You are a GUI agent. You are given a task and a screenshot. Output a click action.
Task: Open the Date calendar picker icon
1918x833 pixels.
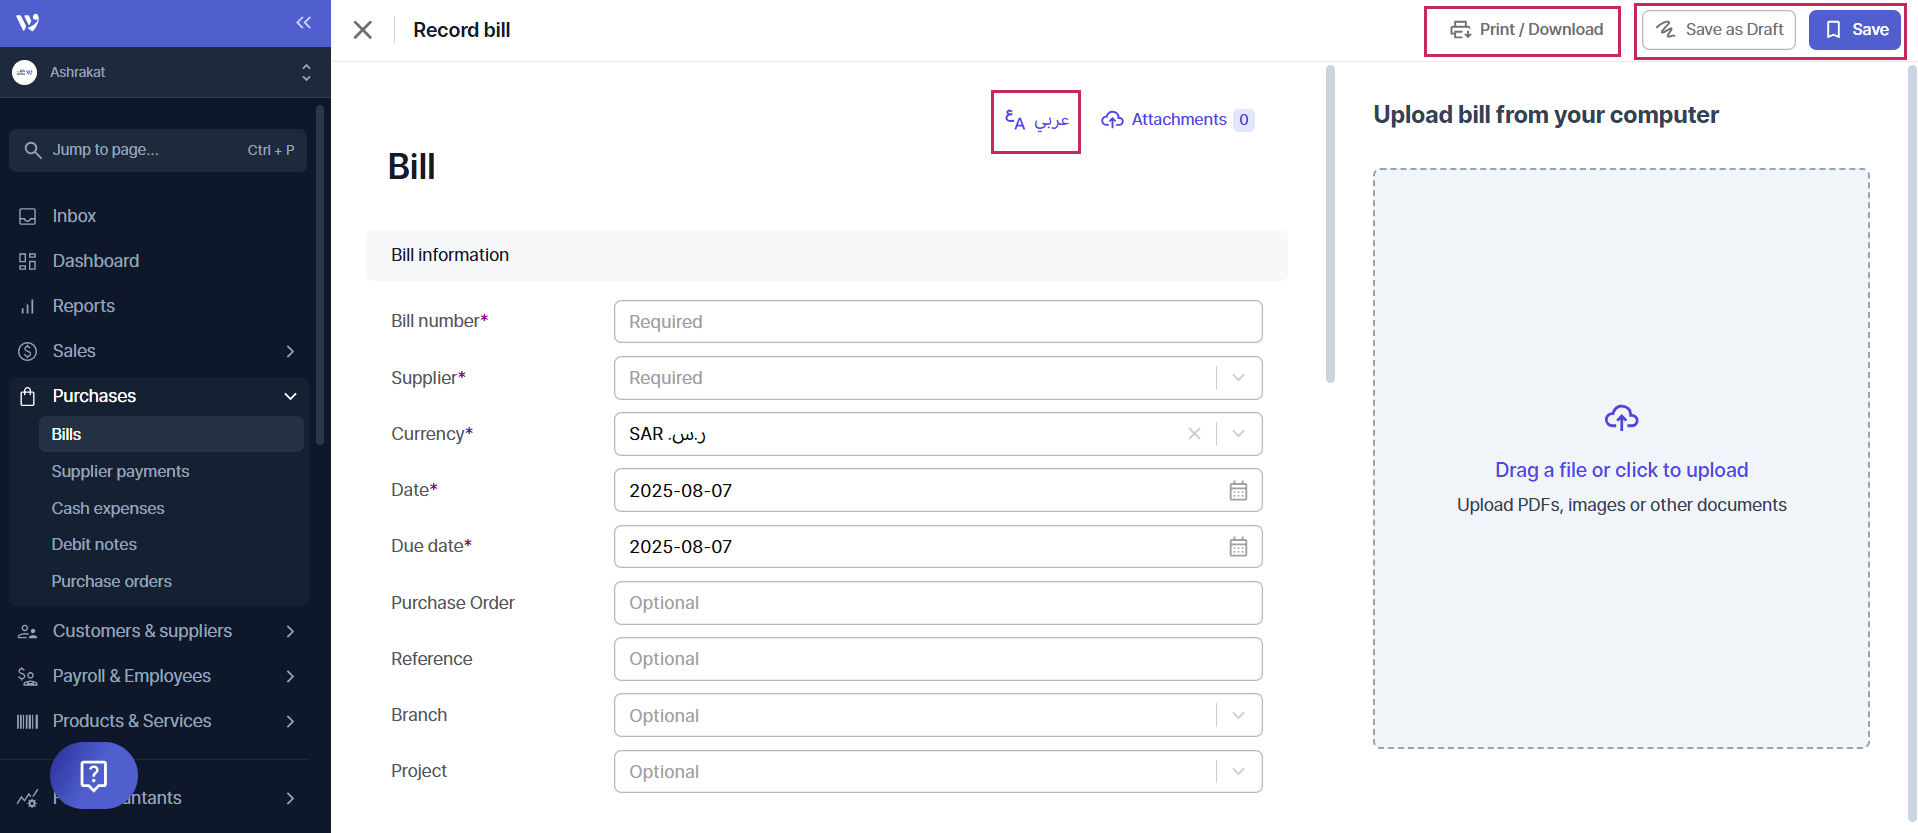point(1238,491)
